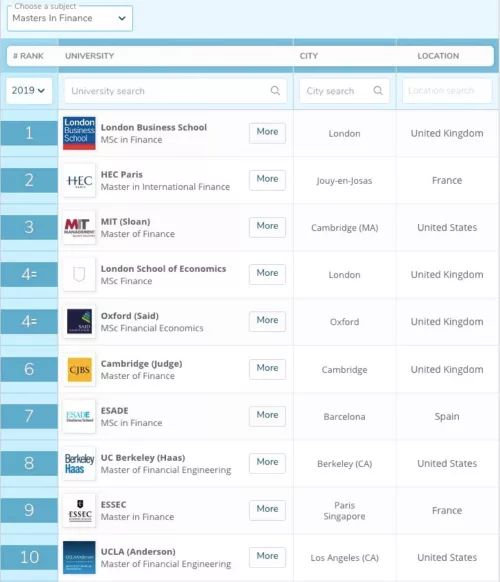The image size is (500, 582).
Task: Click the rank 7 badge
Action: [29, 416]
